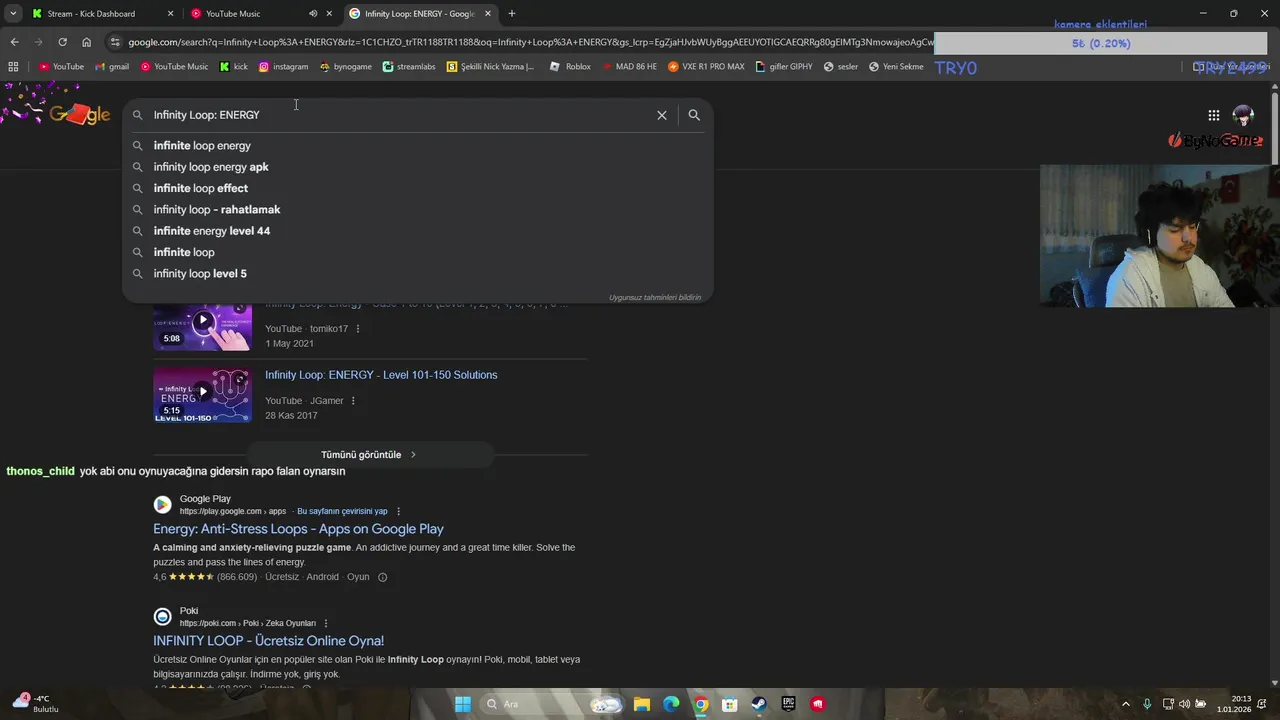Open the gmail bookmark
Viewport: 1280px width, 720px height.
click(112, 67)
